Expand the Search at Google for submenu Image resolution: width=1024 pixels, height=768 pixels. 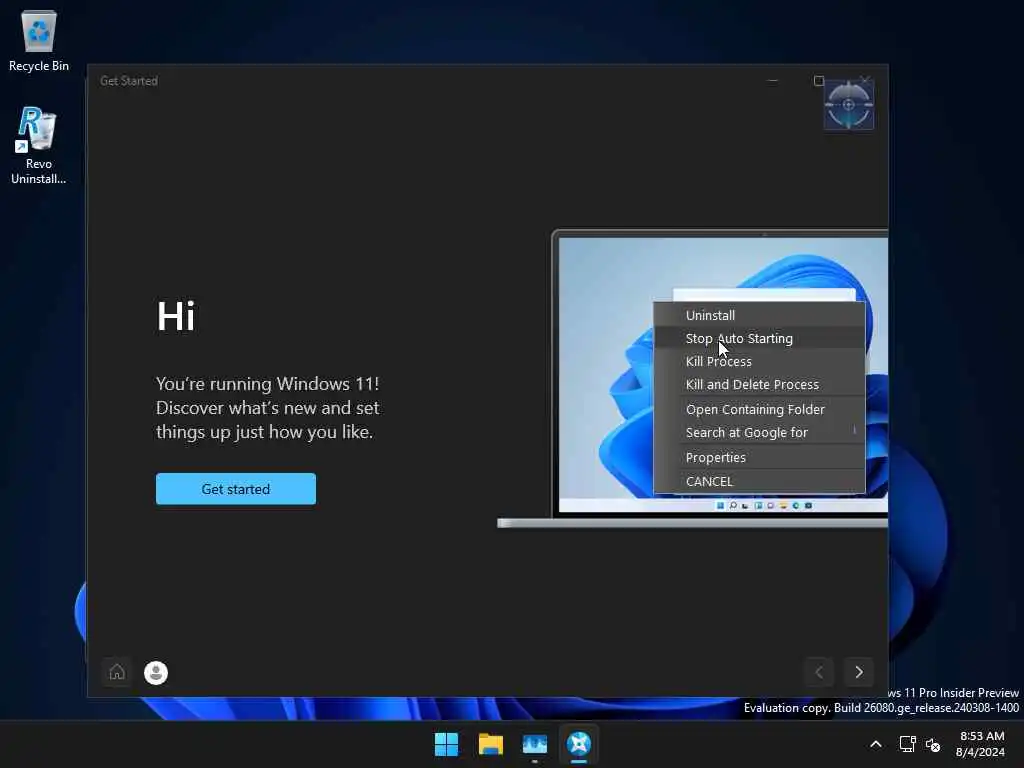tap(759, 432)
